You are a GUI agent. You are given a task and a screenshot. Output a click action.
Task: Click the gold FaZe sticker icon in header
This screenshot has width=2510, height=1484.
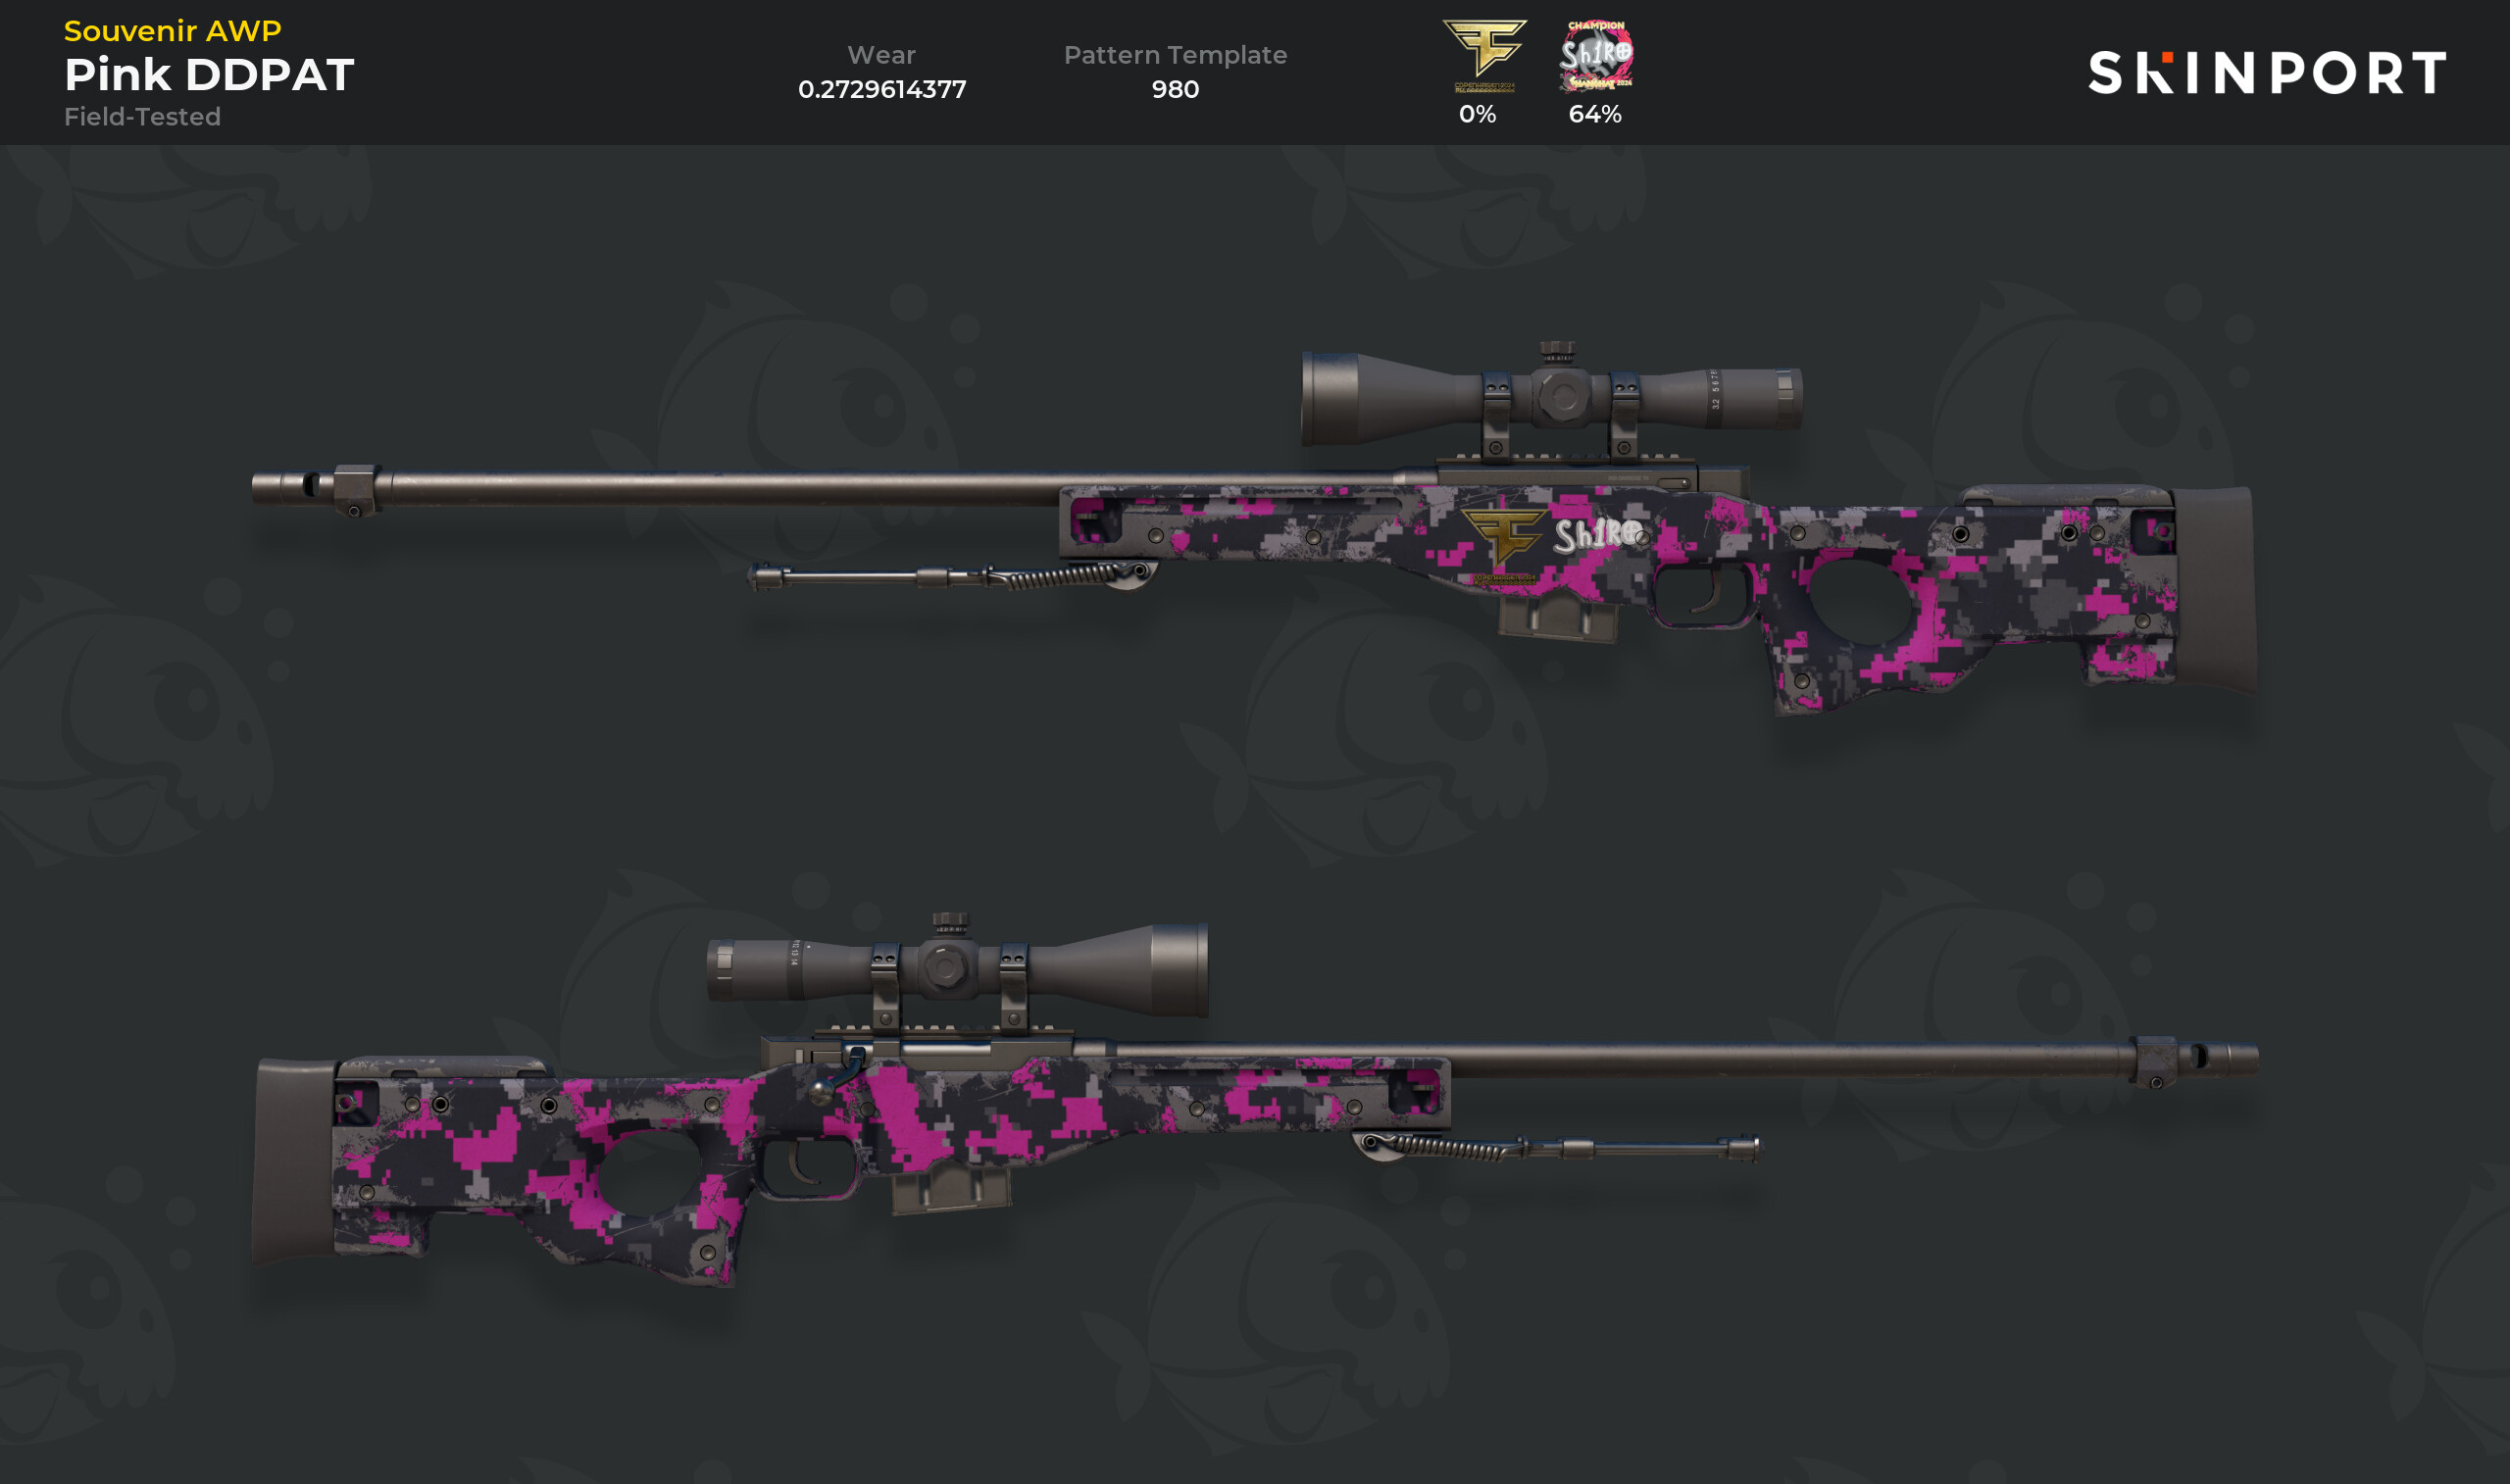1484,56
